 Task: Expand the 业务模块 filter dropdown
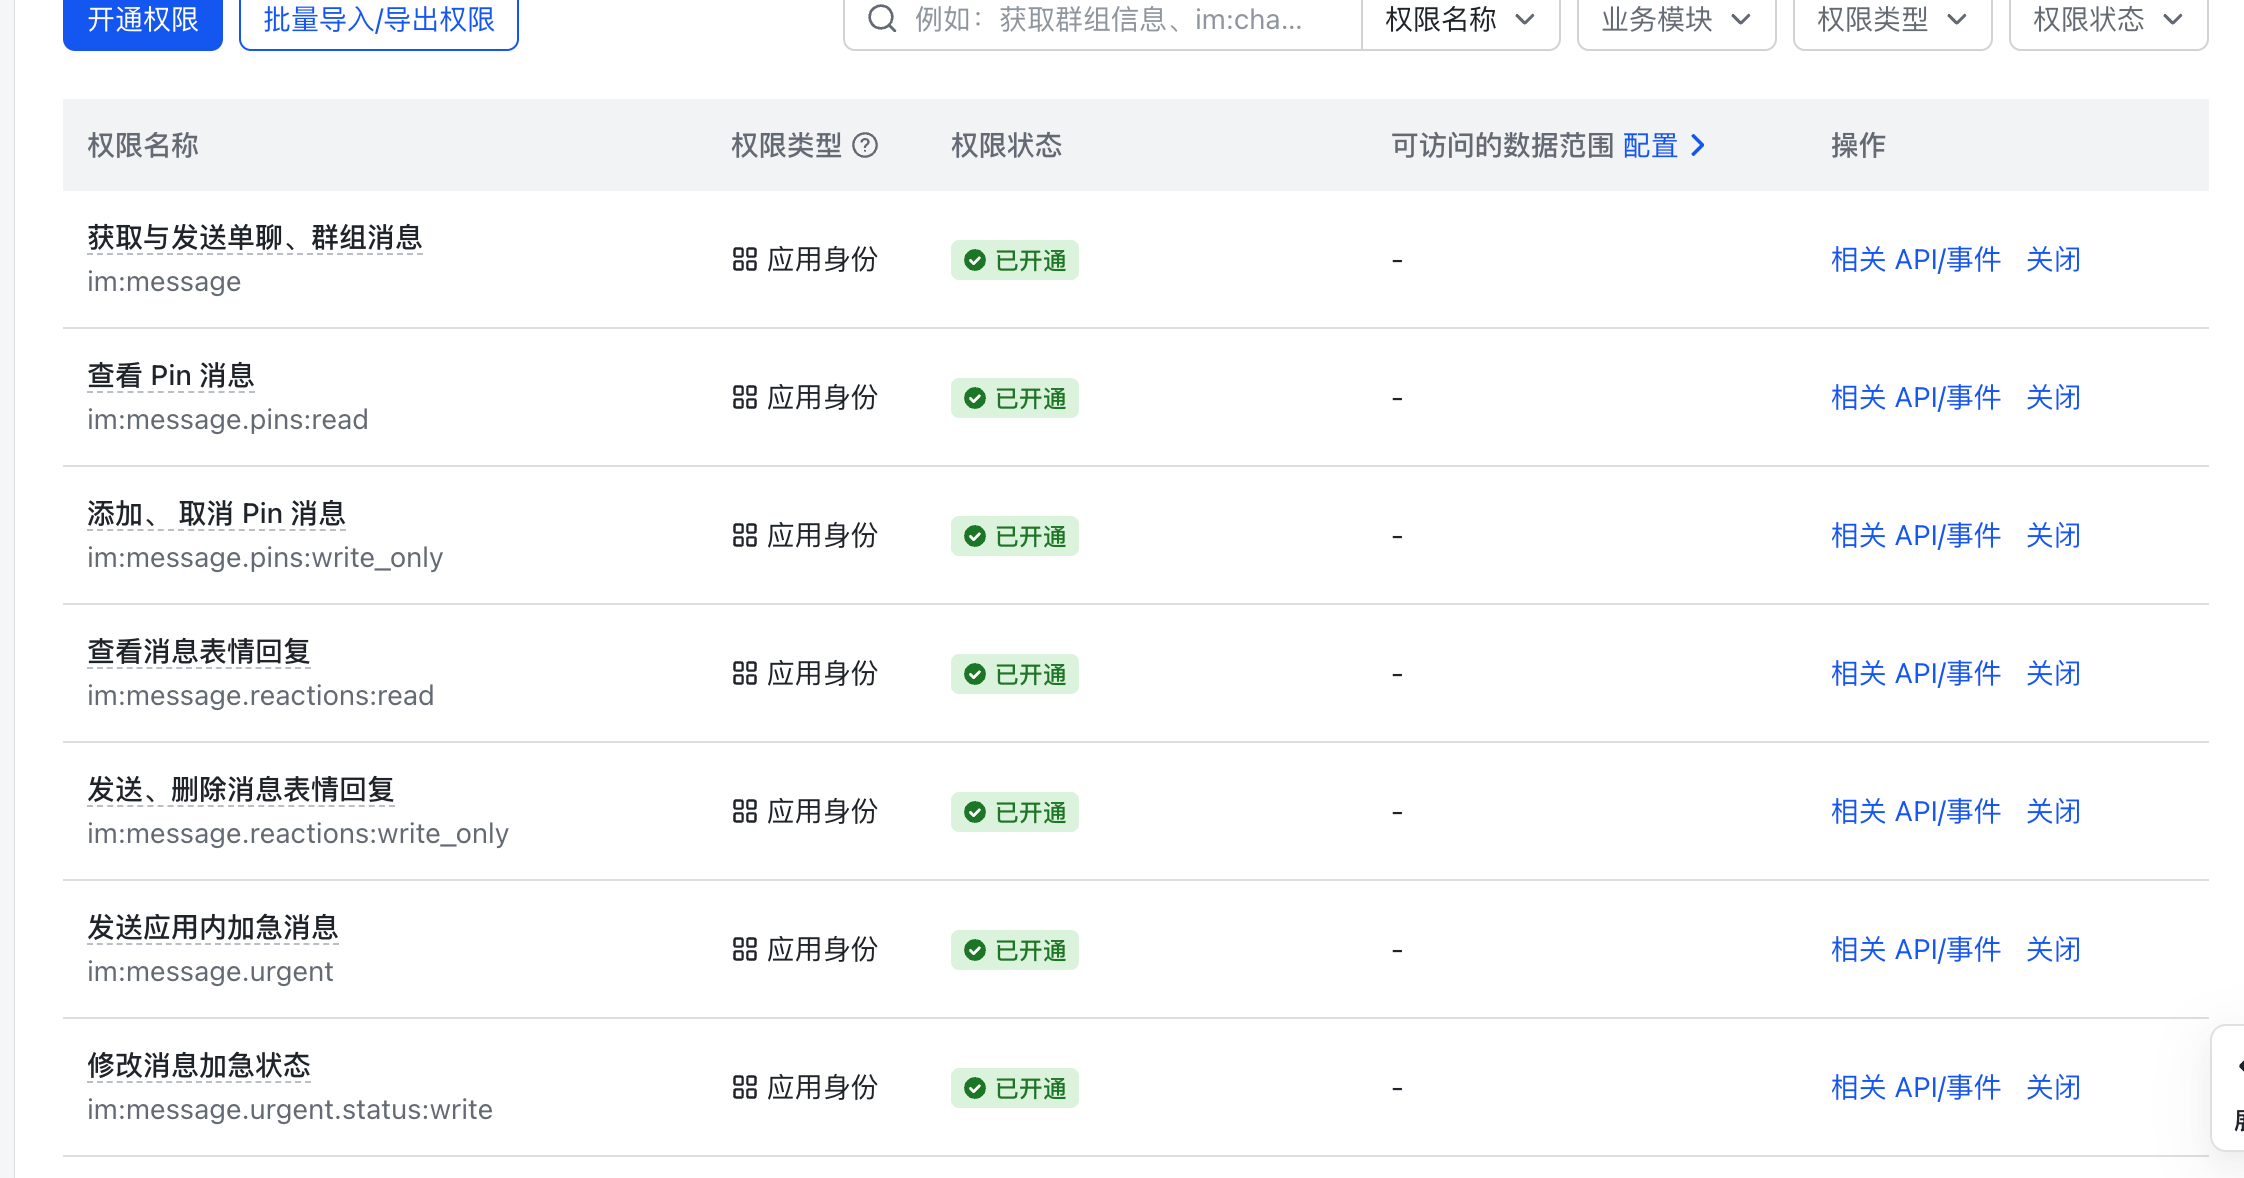tap(1676, 20)
